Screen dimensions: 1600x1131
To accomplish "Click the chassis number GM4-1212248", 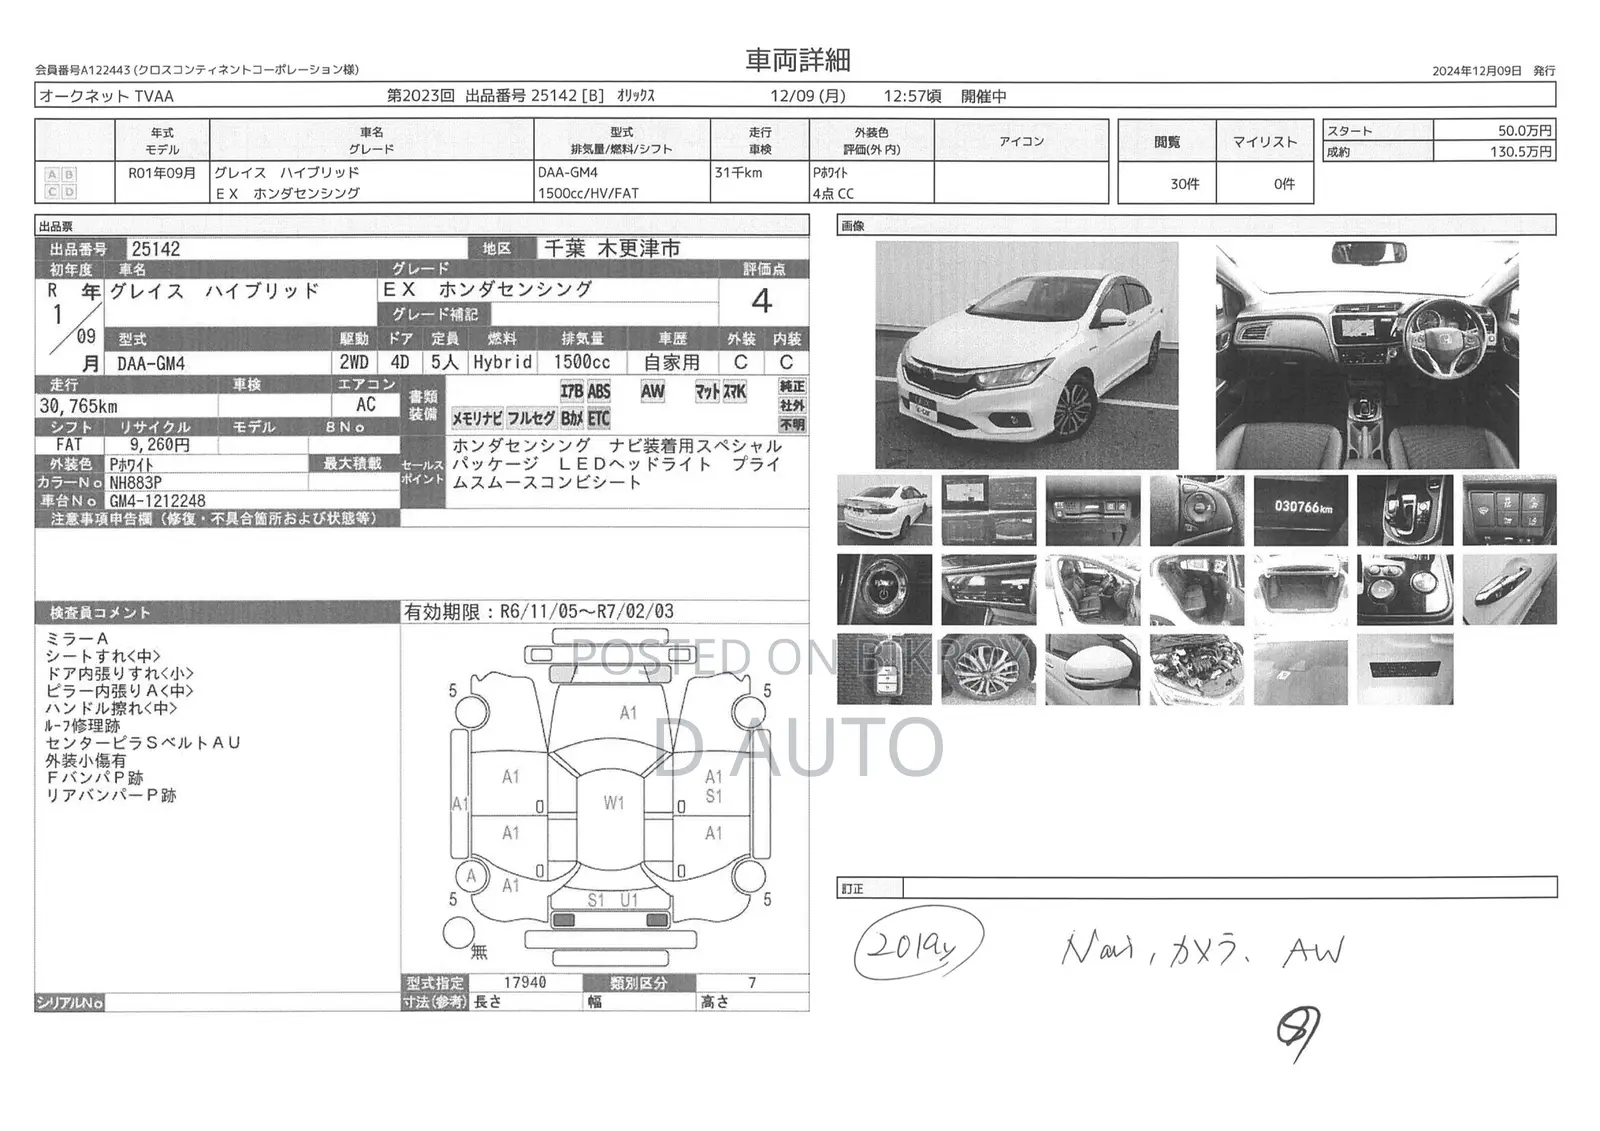I will 158,501.
